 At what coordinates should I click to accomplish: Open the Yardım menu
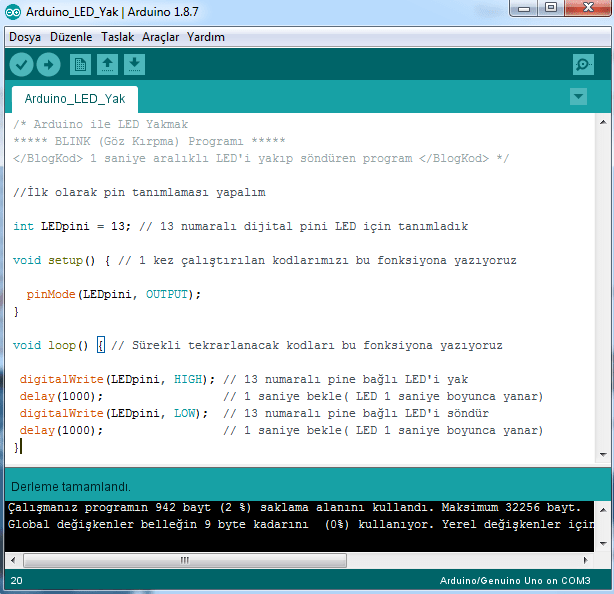(x=206, y=37)
